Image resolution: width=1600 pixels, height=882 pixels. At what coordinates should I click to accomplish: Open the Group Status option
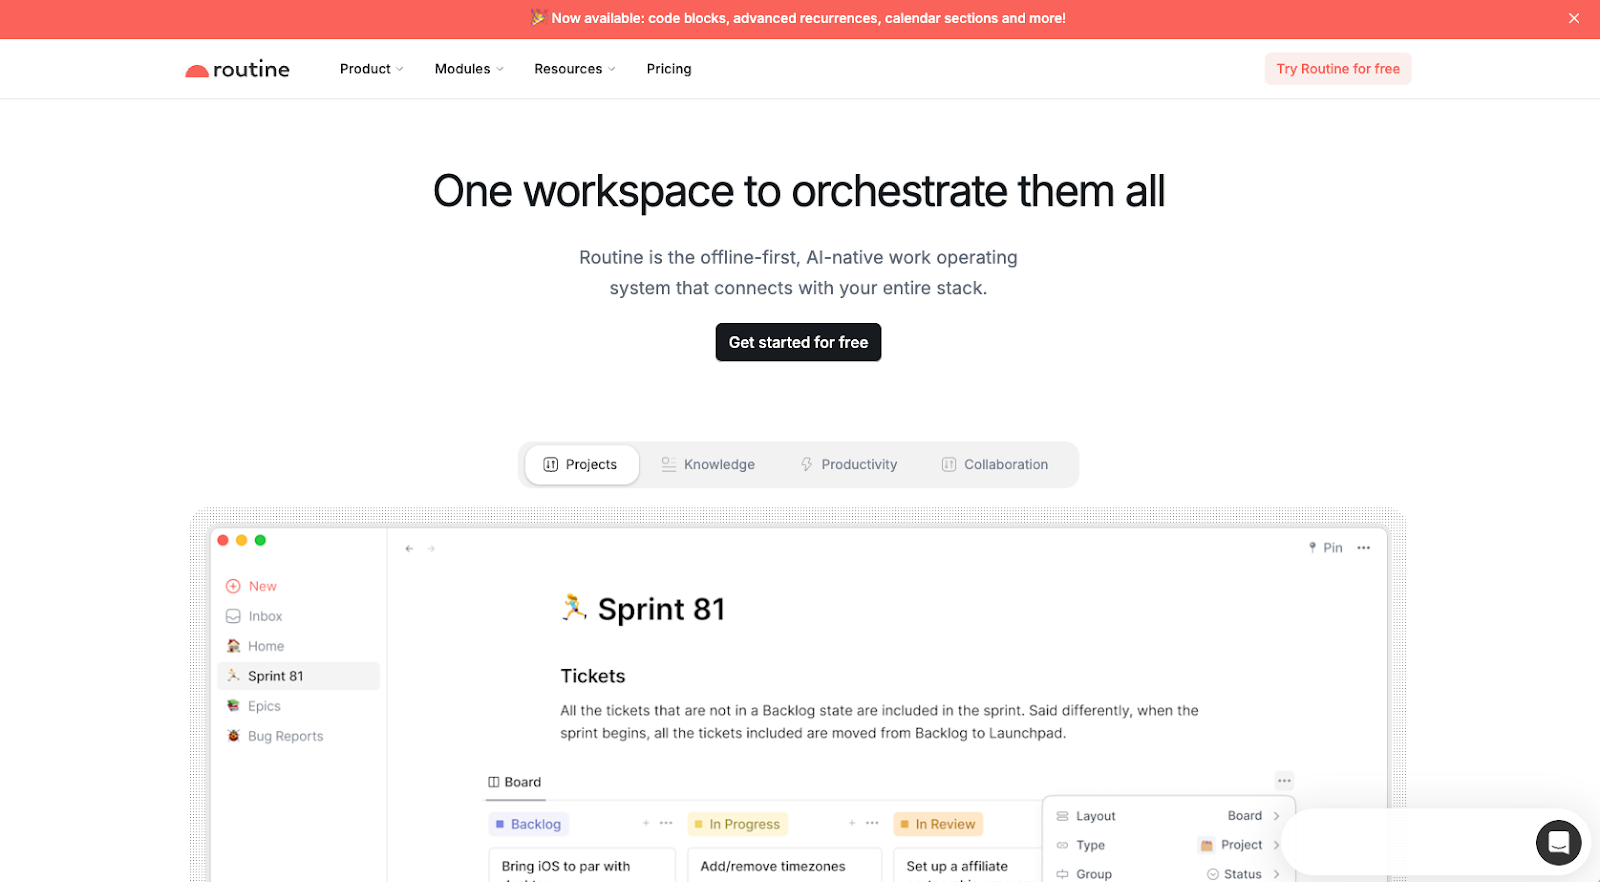click(x=1168, y=874)
